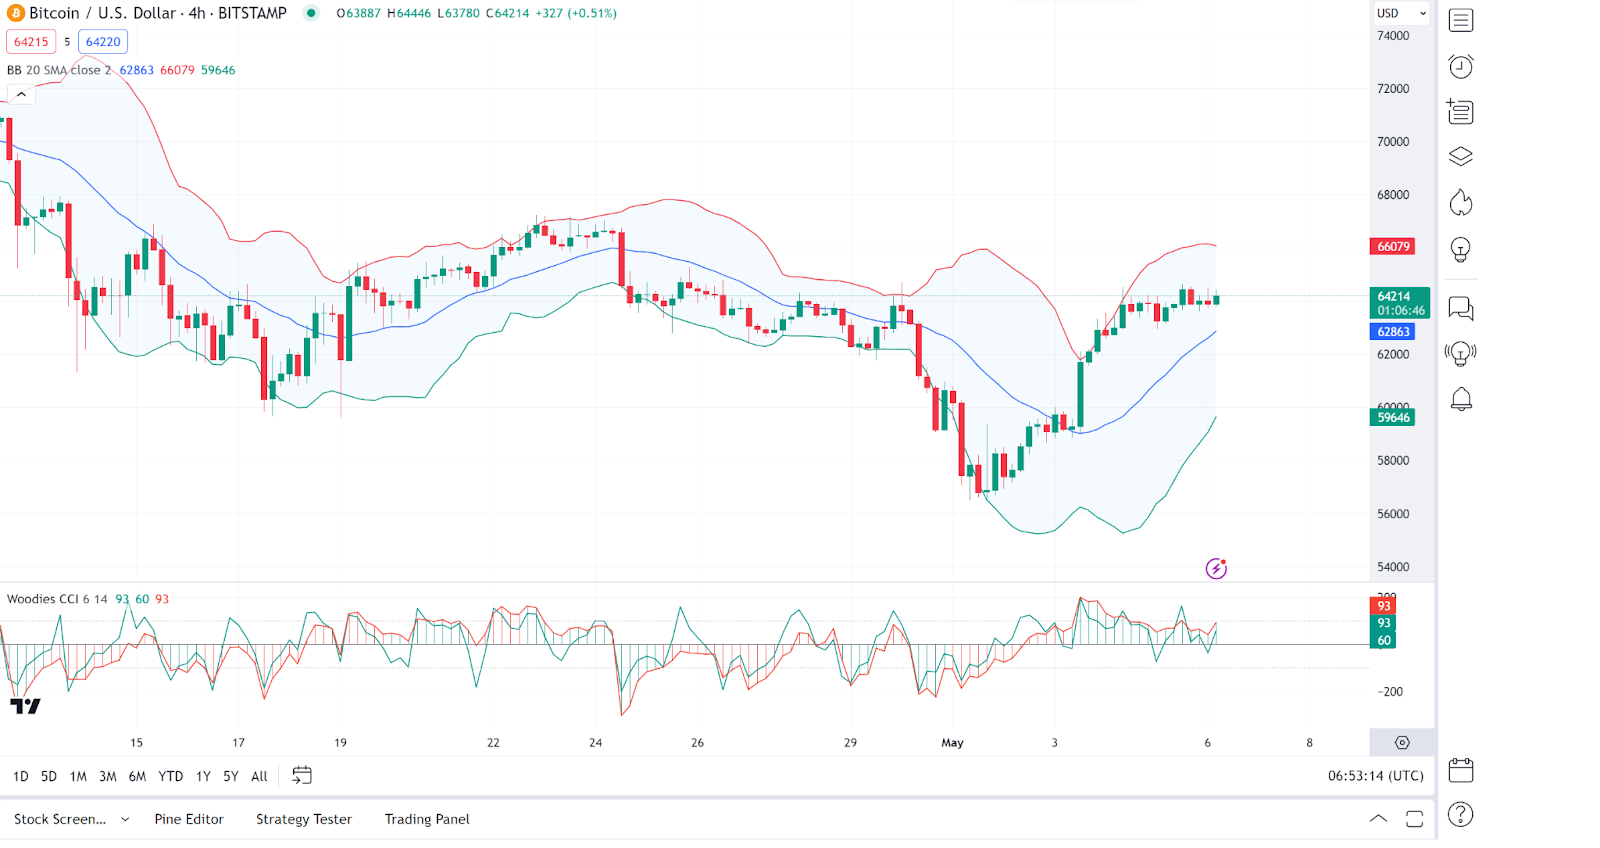
Task: Click the May label on time axis
Action: [x=952, y=743]
